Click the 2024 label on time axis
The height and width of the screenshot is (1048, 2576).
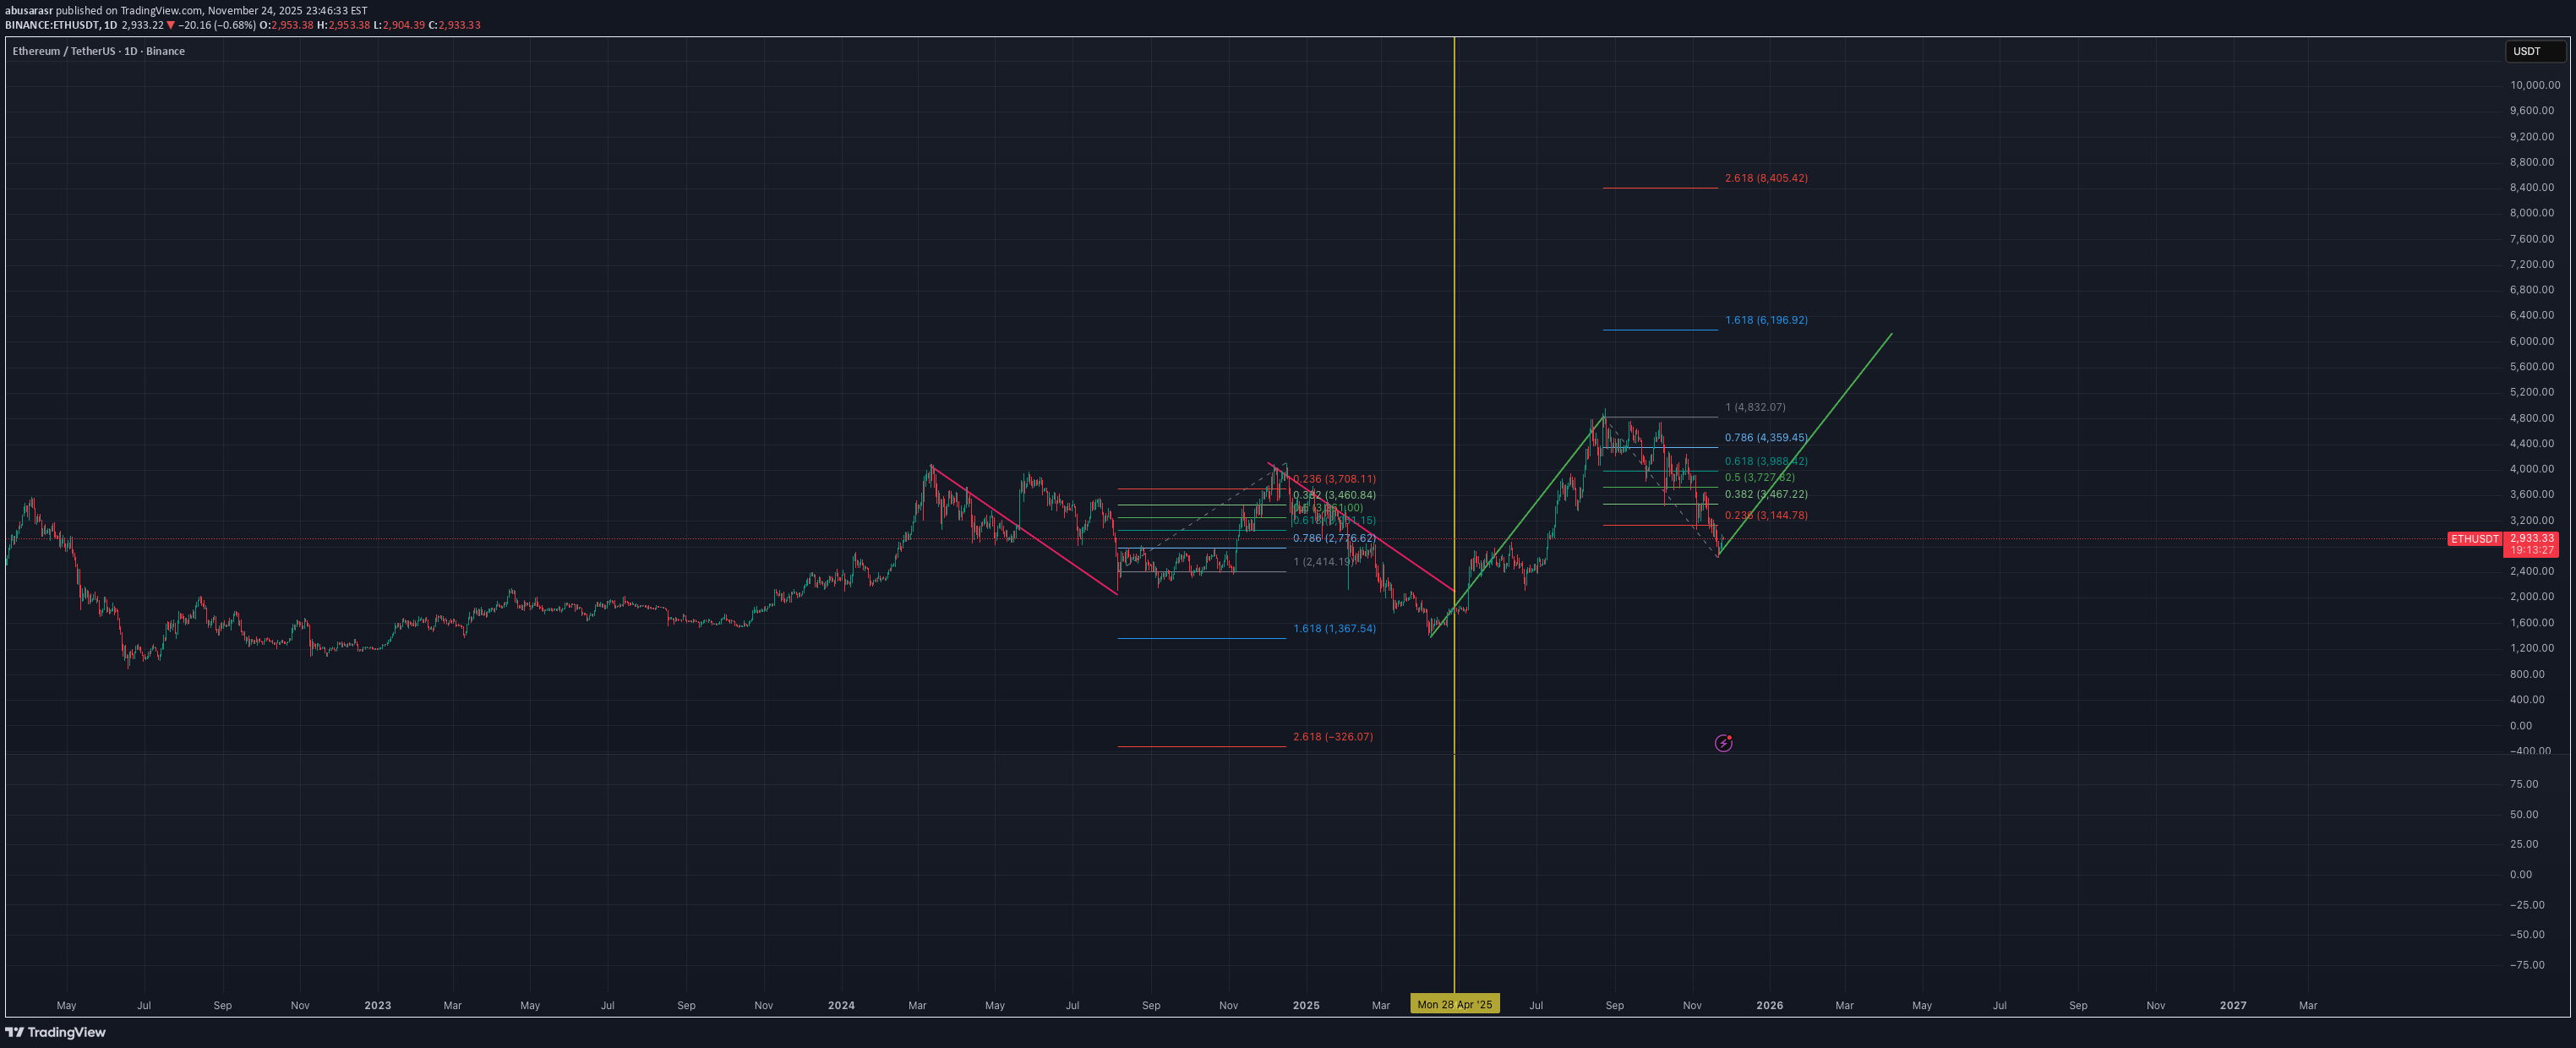[x=841, y=1006]
